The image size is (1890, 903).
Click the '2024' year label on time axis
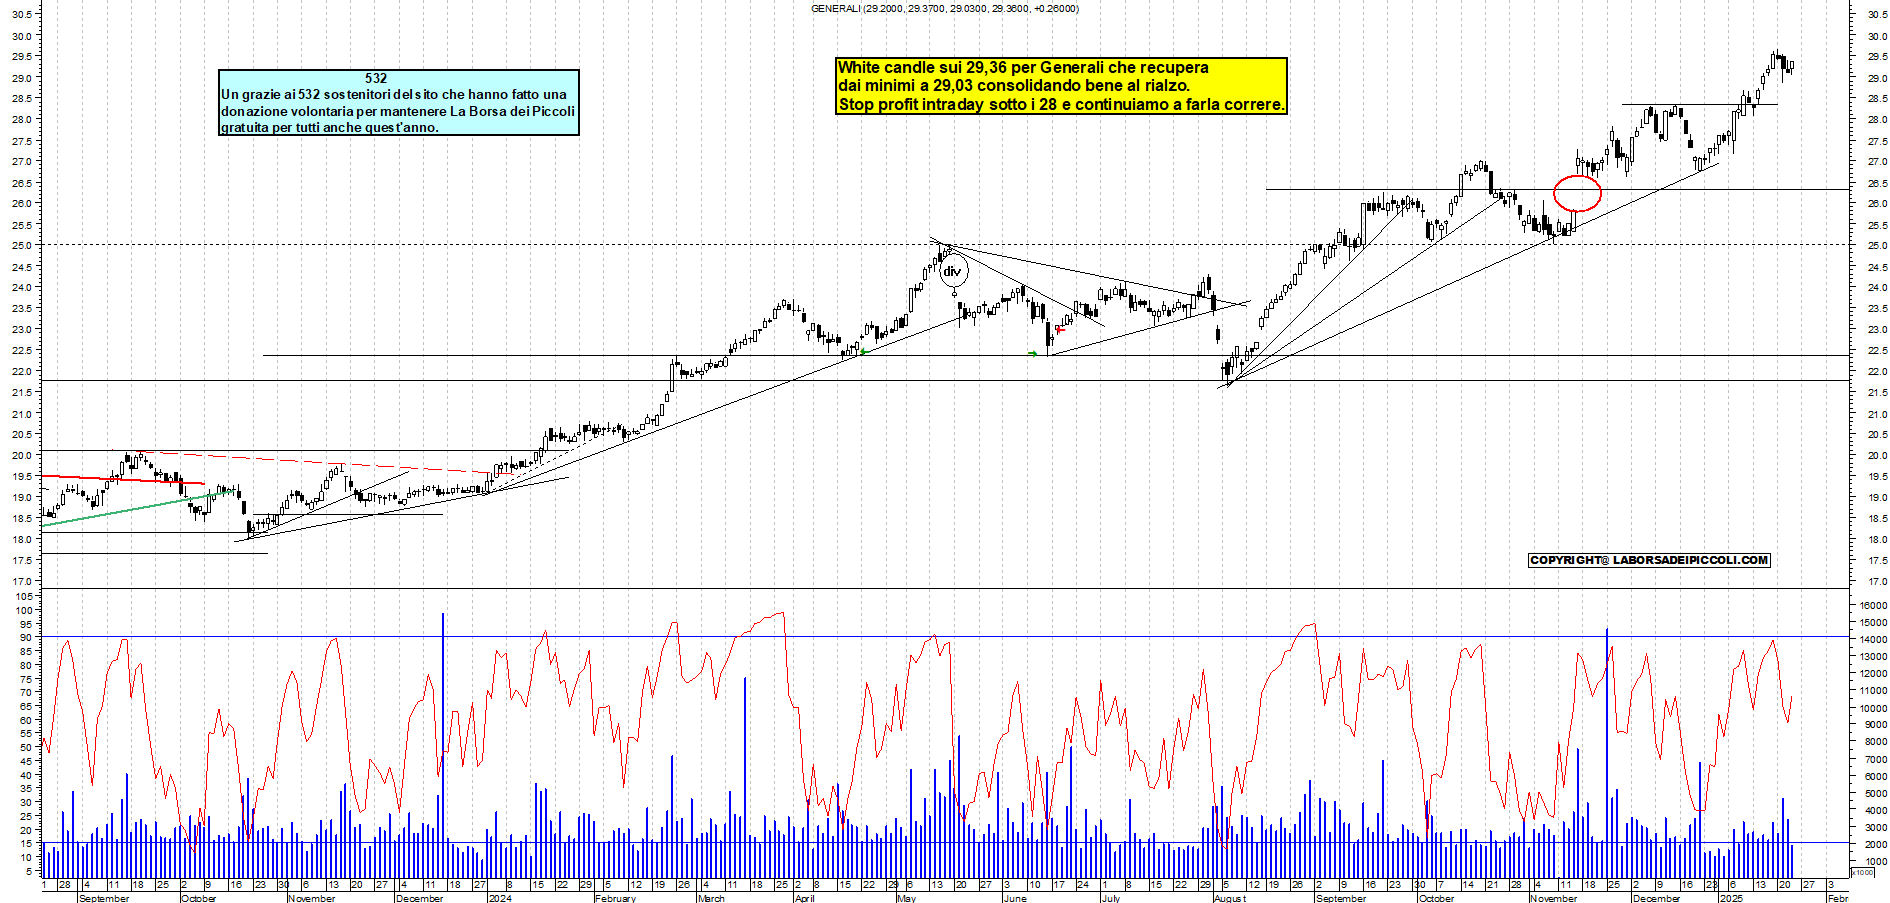(x=500, y=898)
